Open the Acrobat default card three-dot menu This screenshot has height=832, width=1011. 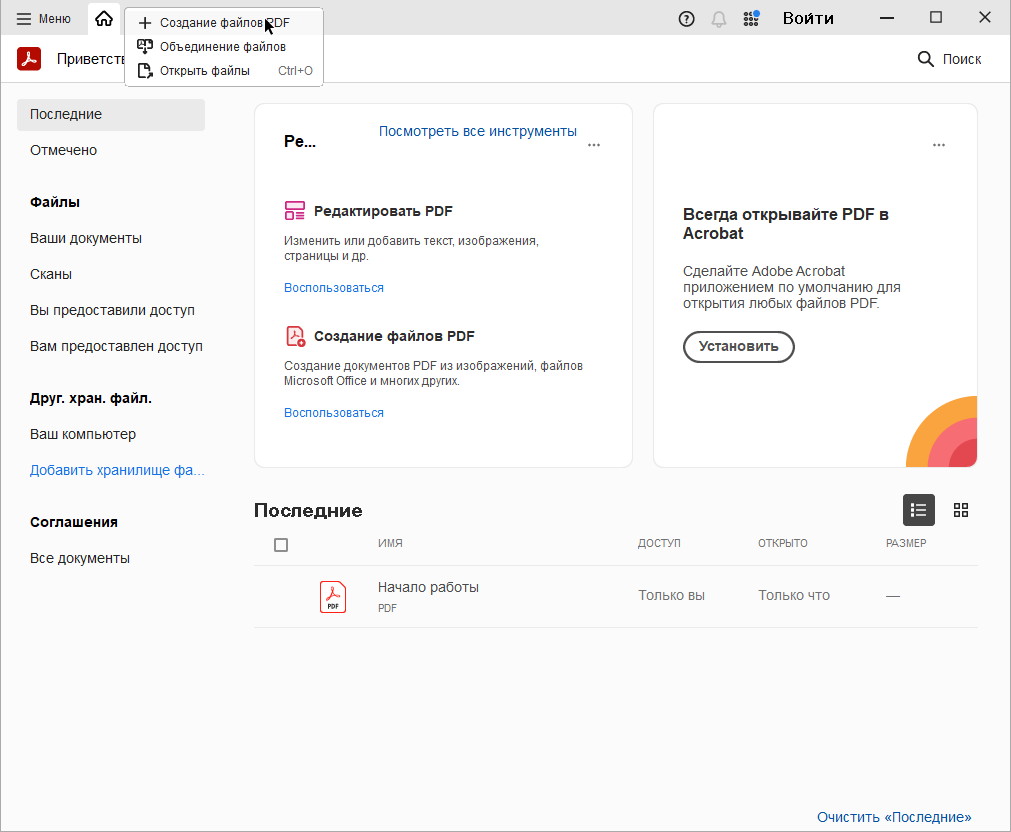[x=939, y=145]
